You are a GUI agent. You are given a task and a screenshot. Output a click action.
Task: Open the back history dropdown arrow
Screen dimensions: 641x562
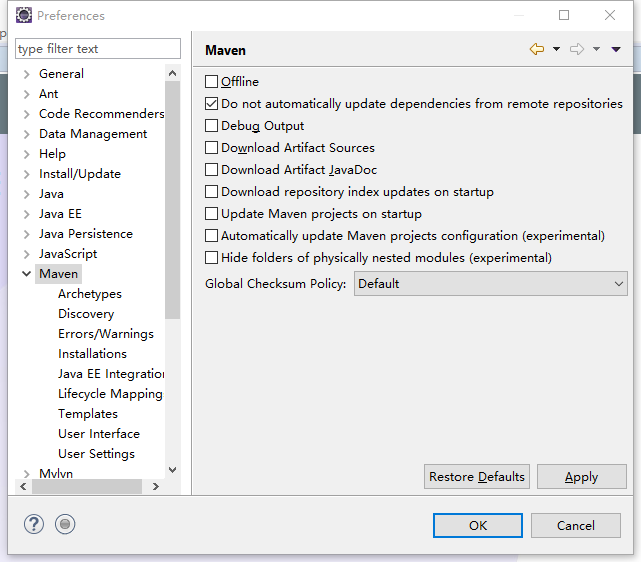point(556,49)
